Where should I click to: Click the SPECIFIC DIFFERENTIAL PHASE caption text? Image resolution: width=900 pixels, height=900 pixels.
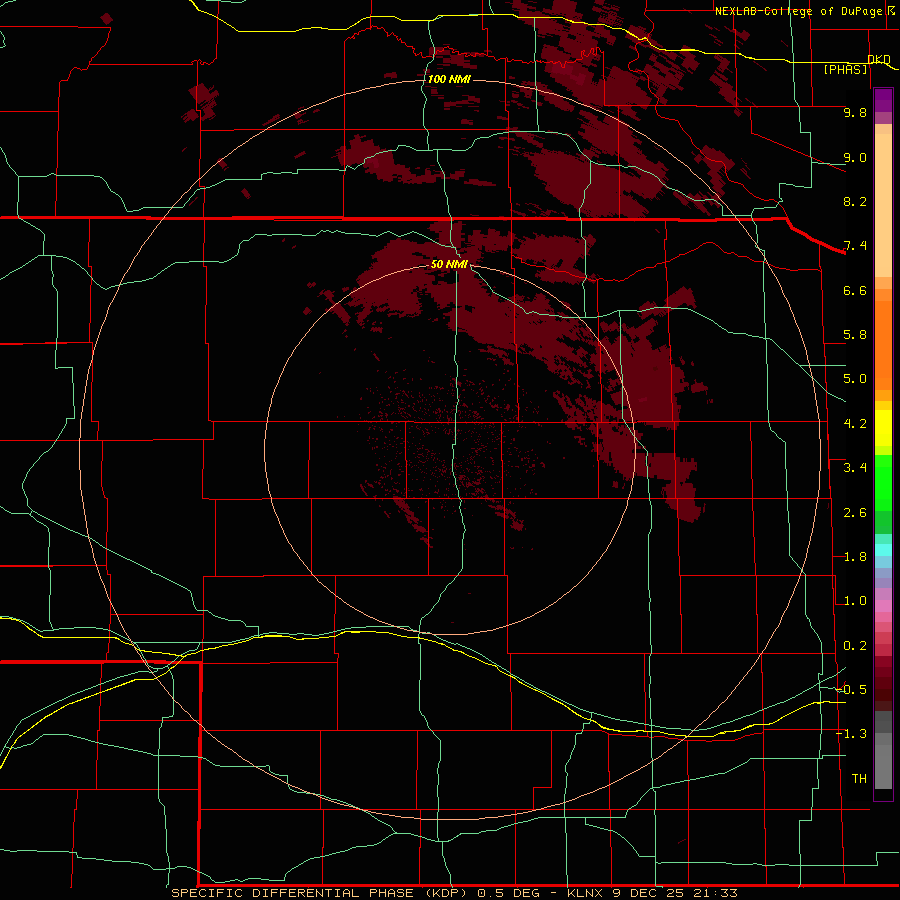[x=292, y=893]
